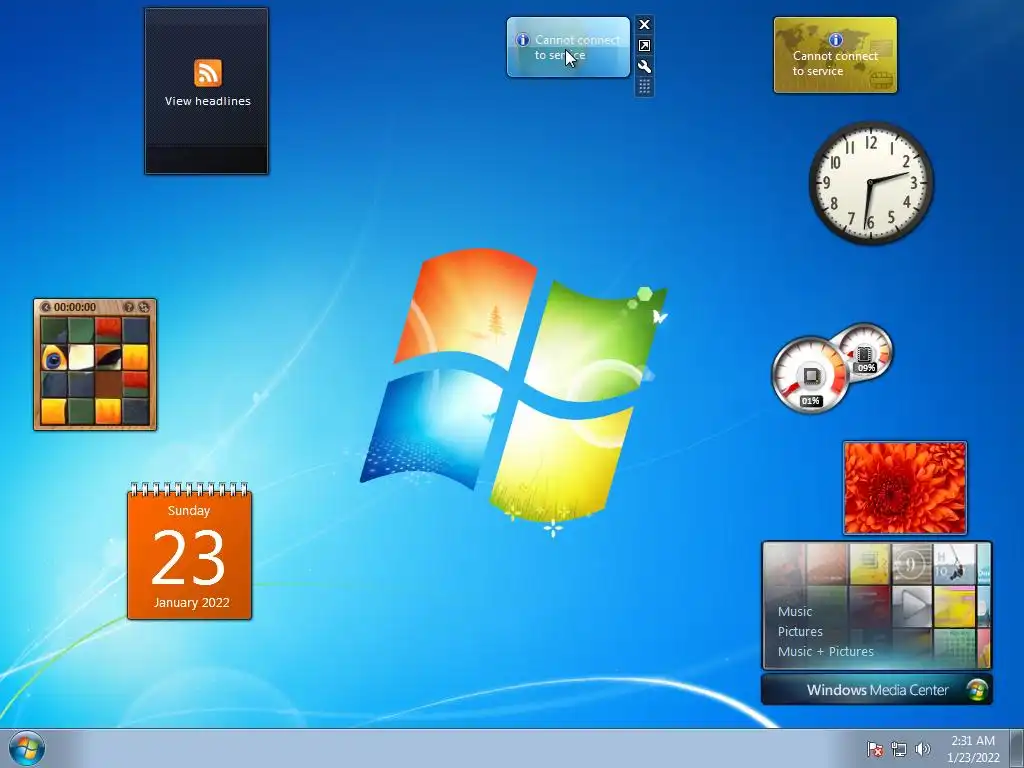Image resolution: width=1024 pixels, height=768 pixels.
Task: Click Sunday on the calendar gadget
Action: pyautogui.click(x=189, y=511)
